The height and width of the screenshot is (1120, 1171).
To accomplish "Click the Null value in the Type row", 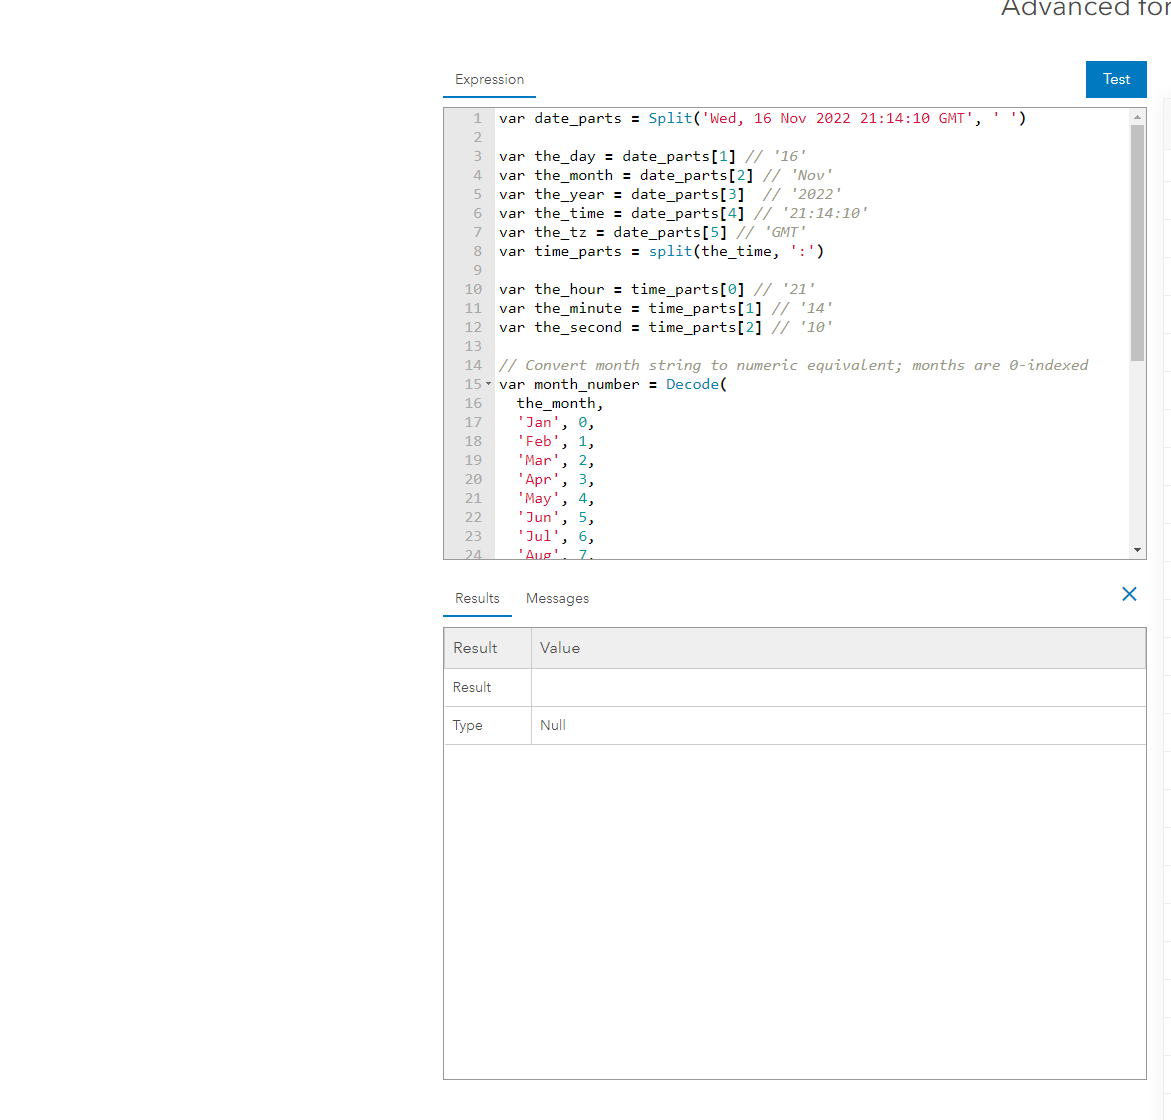I will tap(553, 724).
